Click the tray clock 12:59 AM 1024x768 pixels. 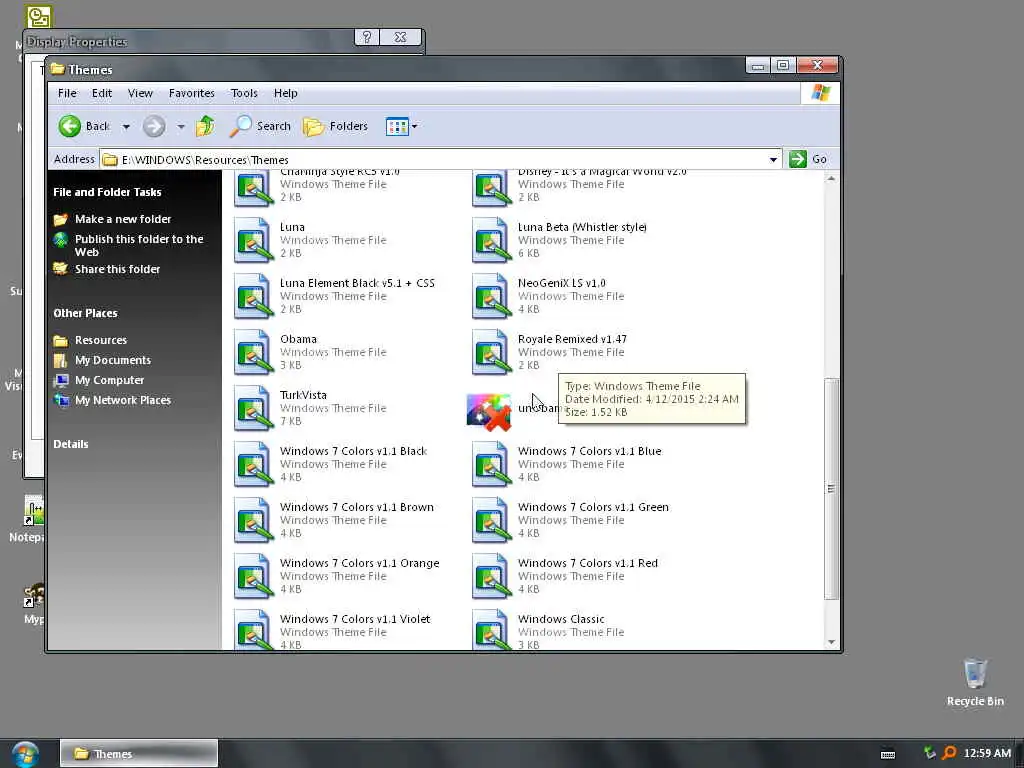[x=987, y=754]
